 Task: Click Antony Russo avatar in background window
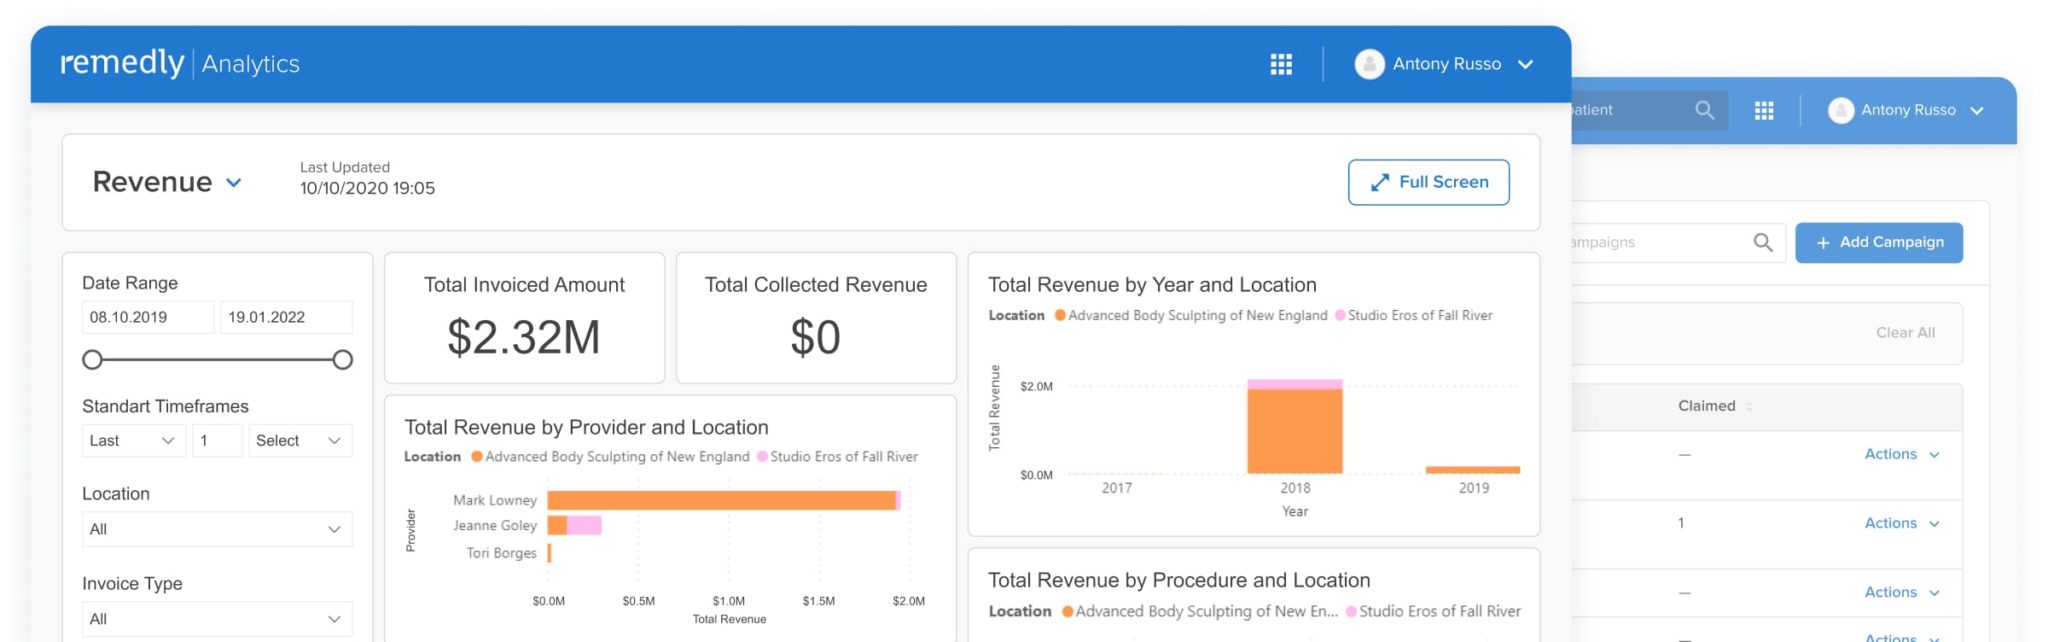pyautogui.click(x=1841, y=110)
